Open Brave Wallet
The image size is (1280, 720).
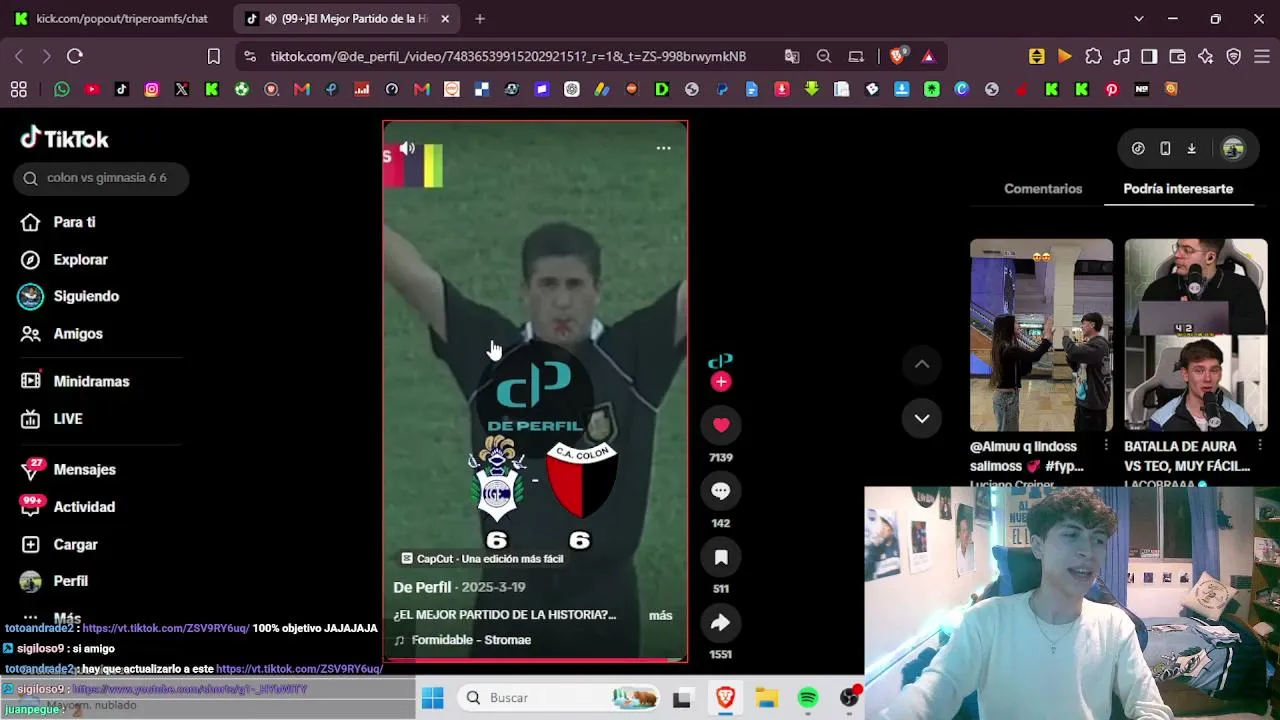(1177, 57)
